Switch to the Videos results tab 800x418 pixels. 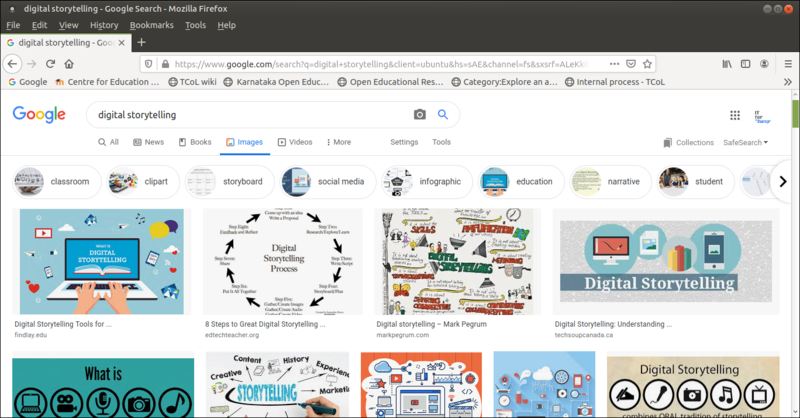[295, 142]
